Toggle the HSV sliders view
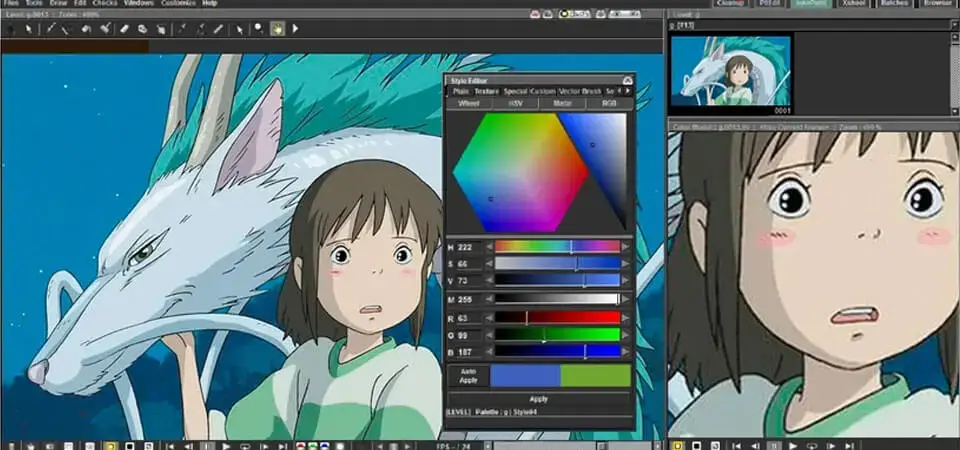 click(516, 103)
